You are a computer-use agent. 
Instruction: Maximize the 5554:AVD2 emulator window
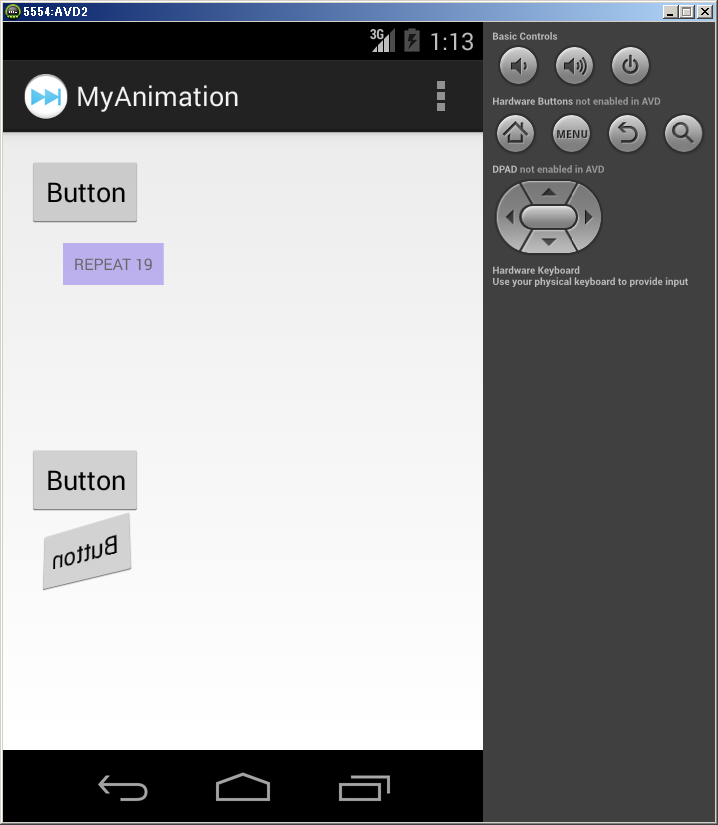point(686,12)
